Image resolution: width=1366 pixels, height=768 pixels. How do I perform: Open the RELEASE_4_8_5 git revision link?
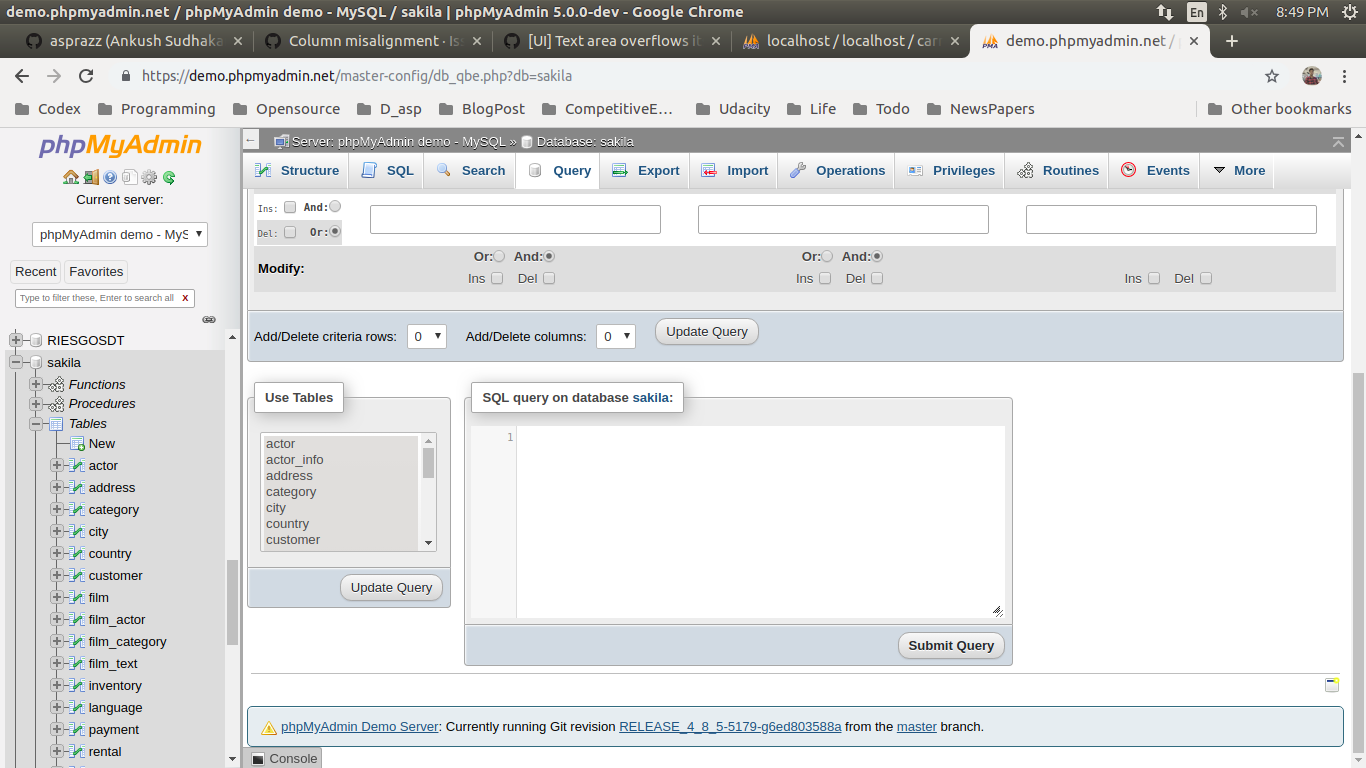[730, 727]
